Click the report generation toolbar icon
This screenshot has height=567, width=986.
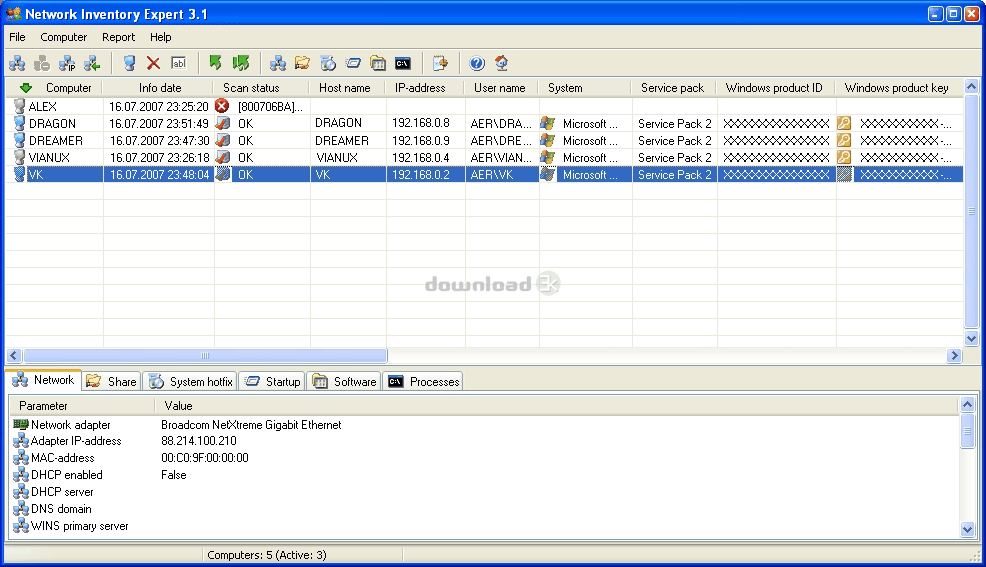440,63
